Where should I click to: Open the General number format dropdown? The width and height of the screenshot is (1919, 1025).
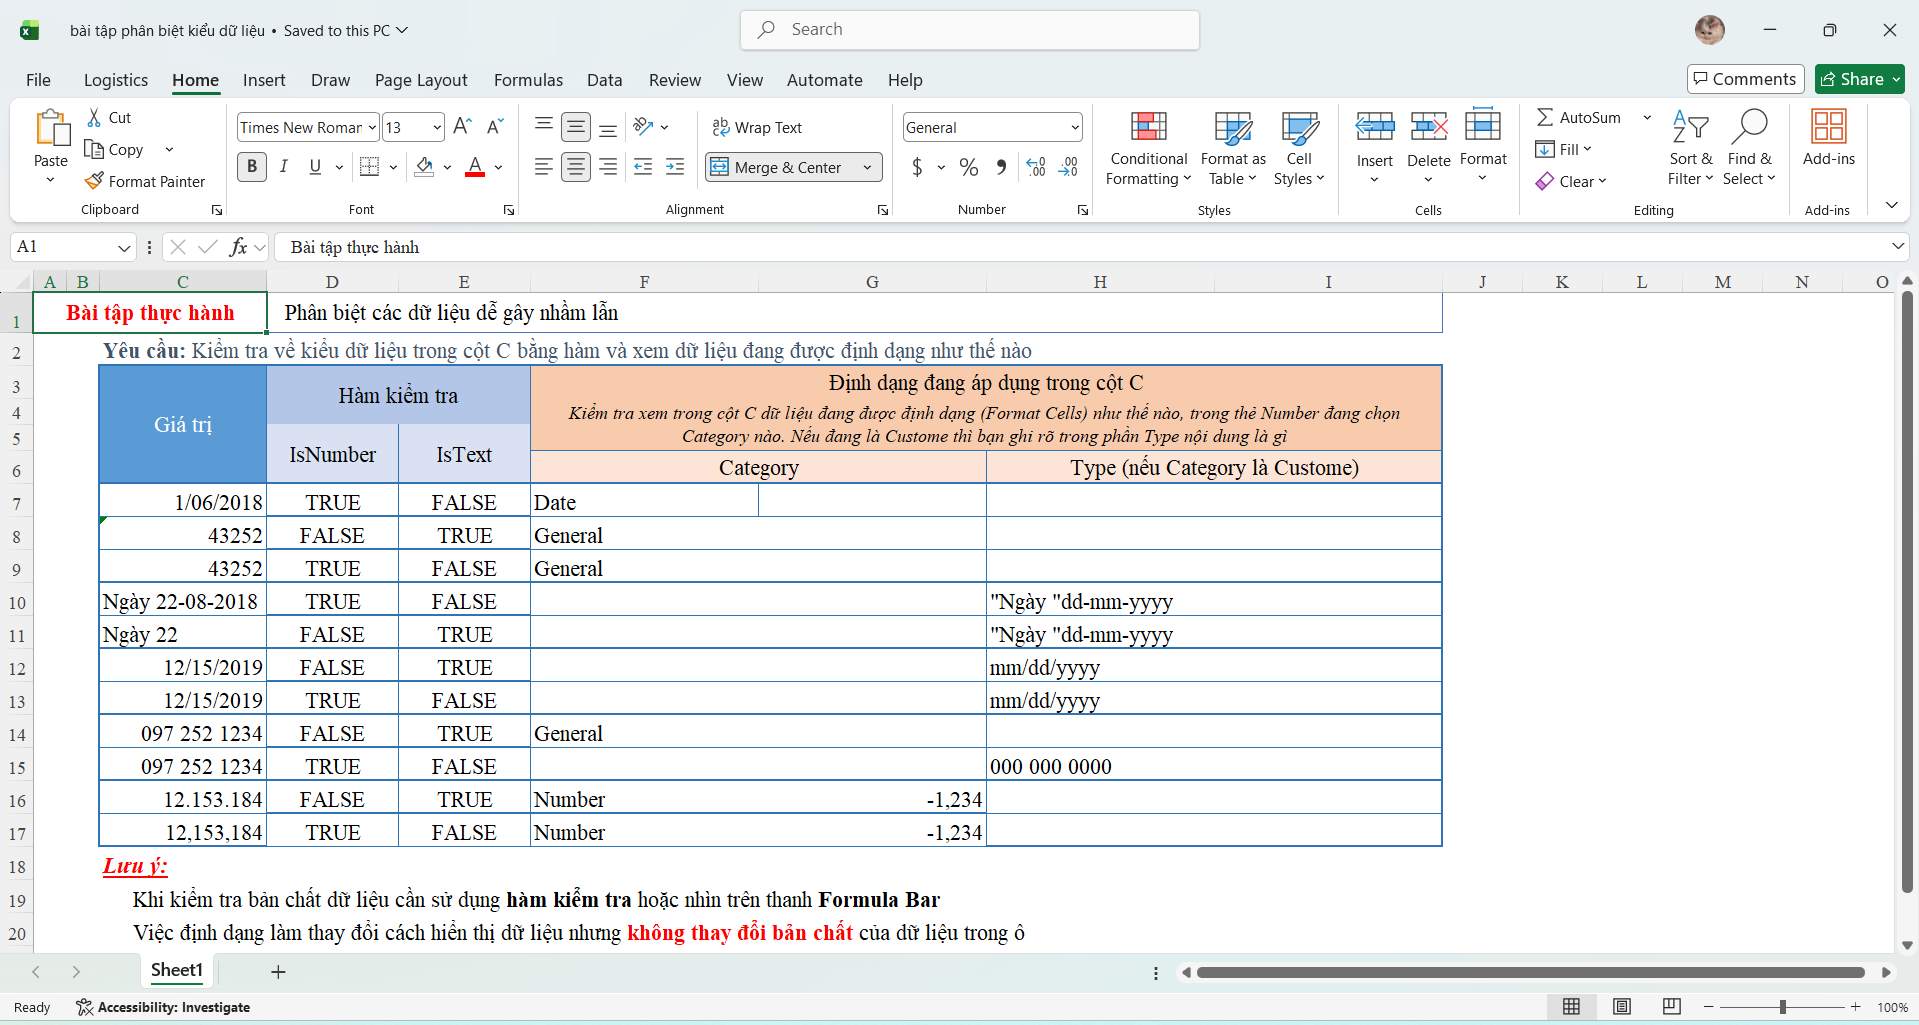pos(1075,128)
